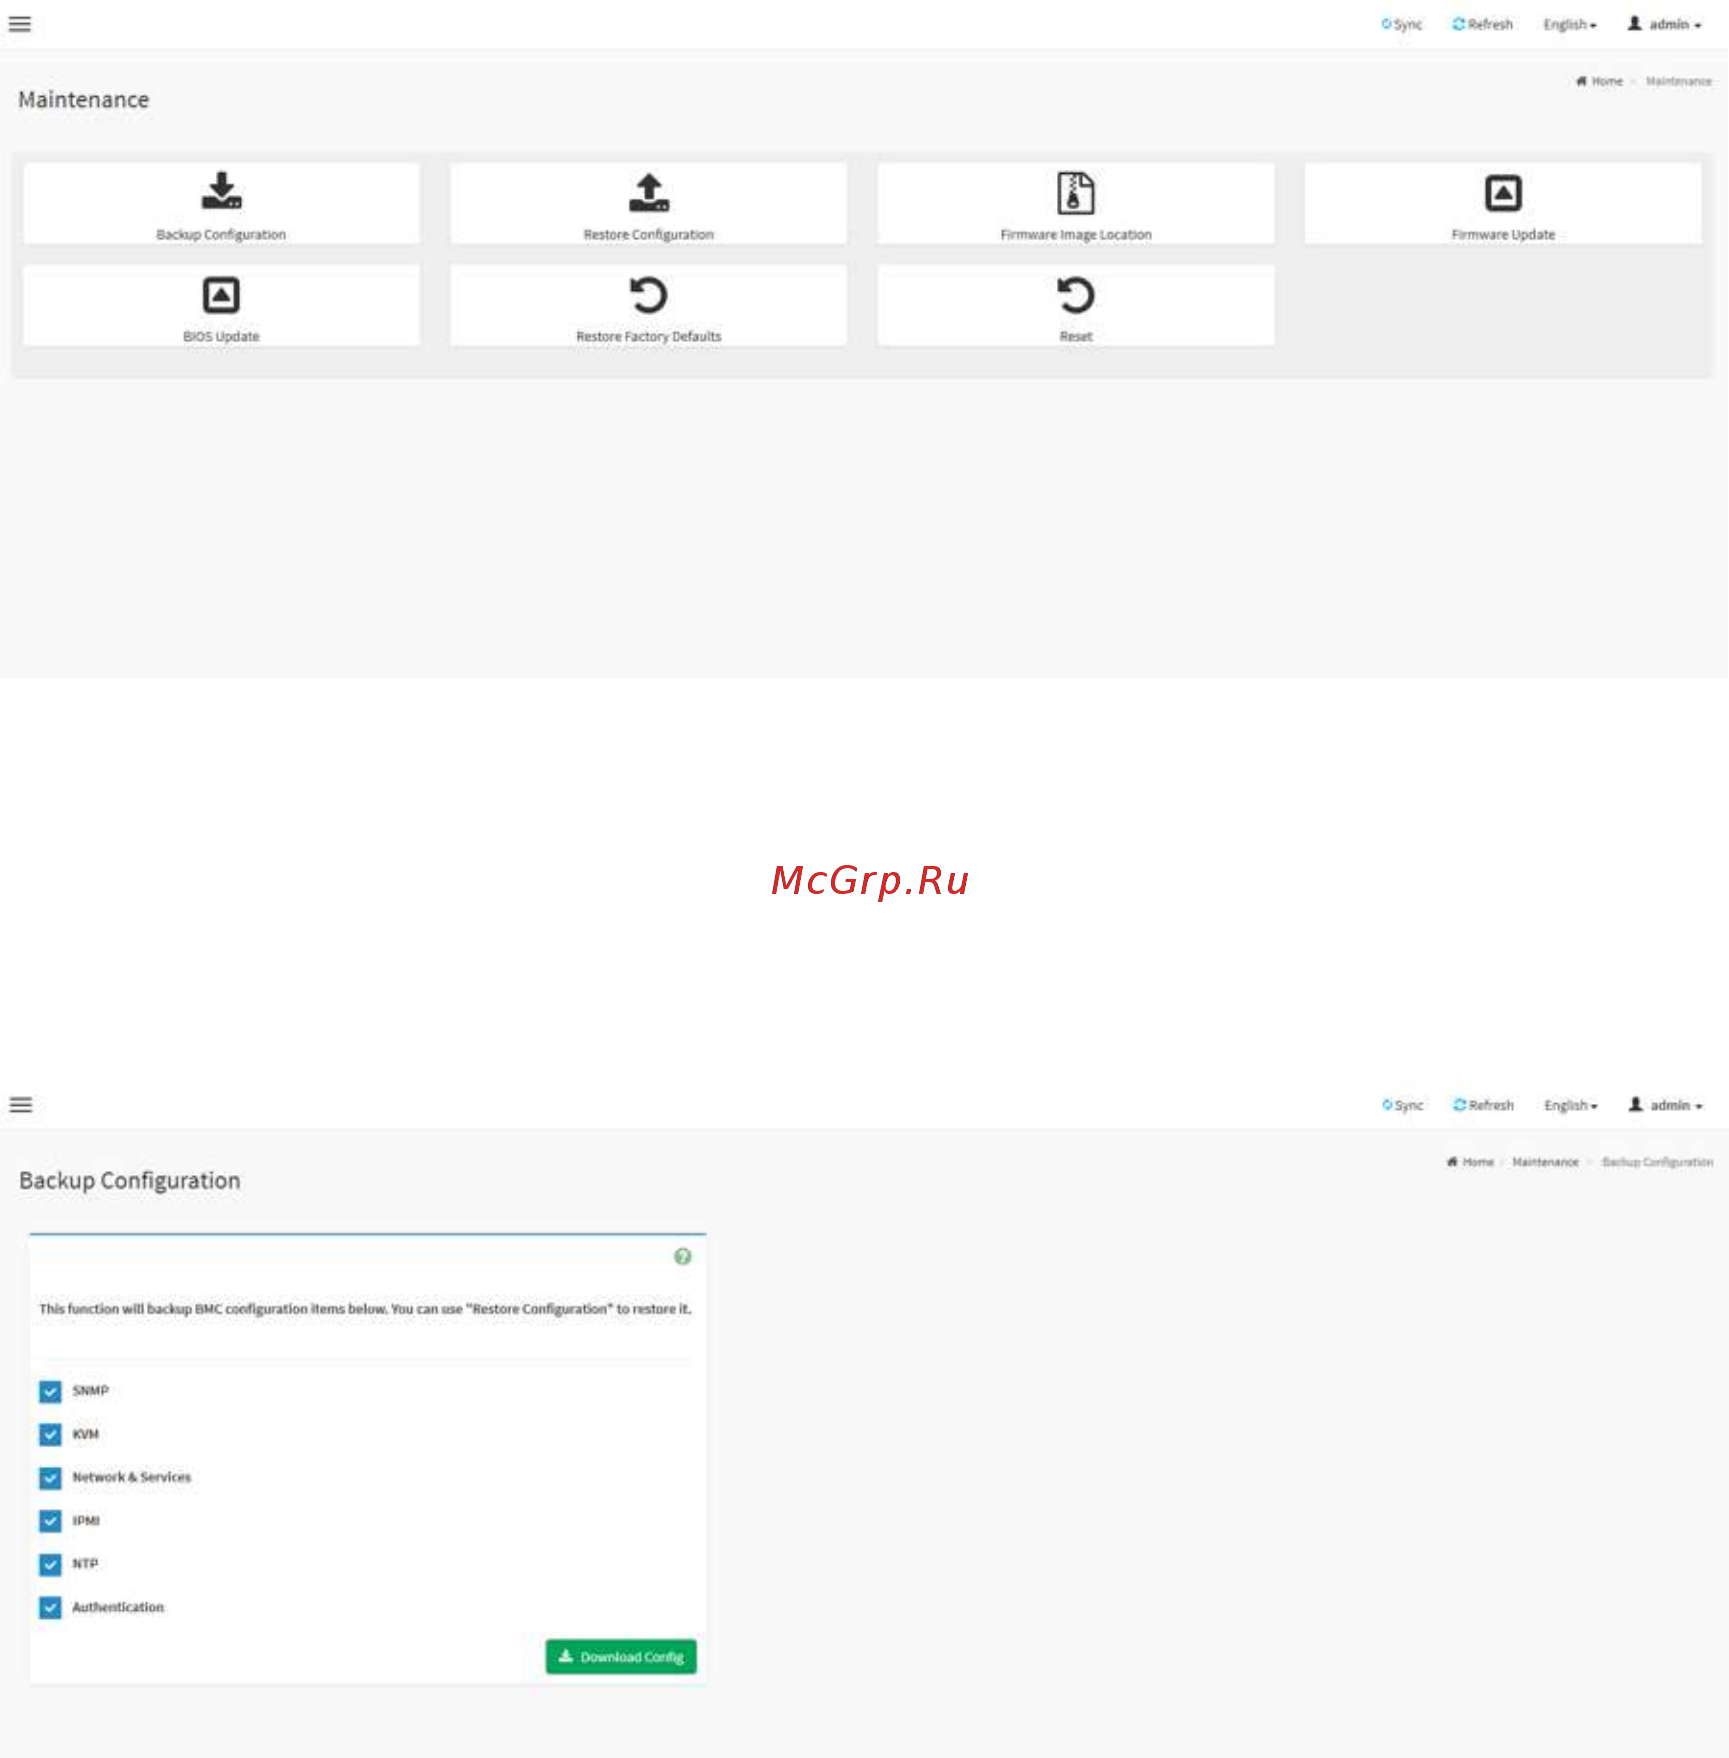
Task: Click Refresh in the top header
Action: 1482,24
